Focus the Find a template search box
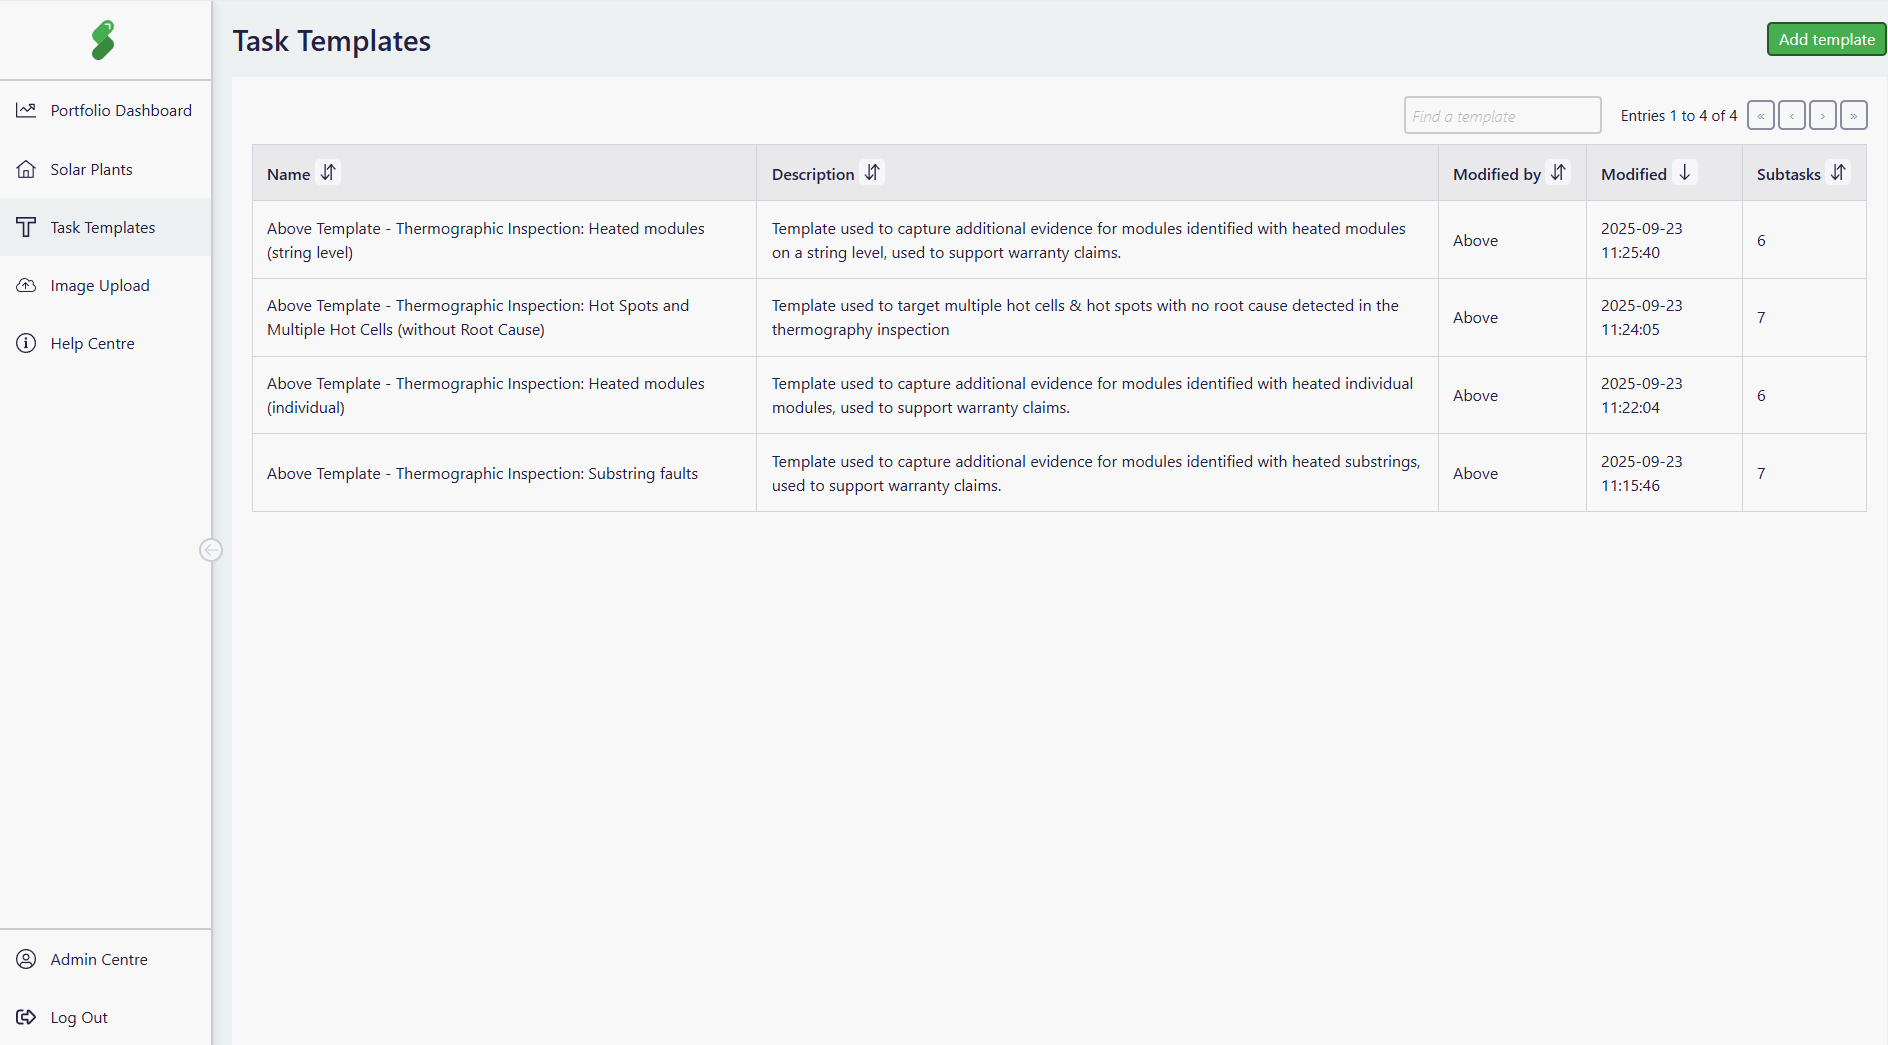1888x1045 pixels. point(1501,116)
